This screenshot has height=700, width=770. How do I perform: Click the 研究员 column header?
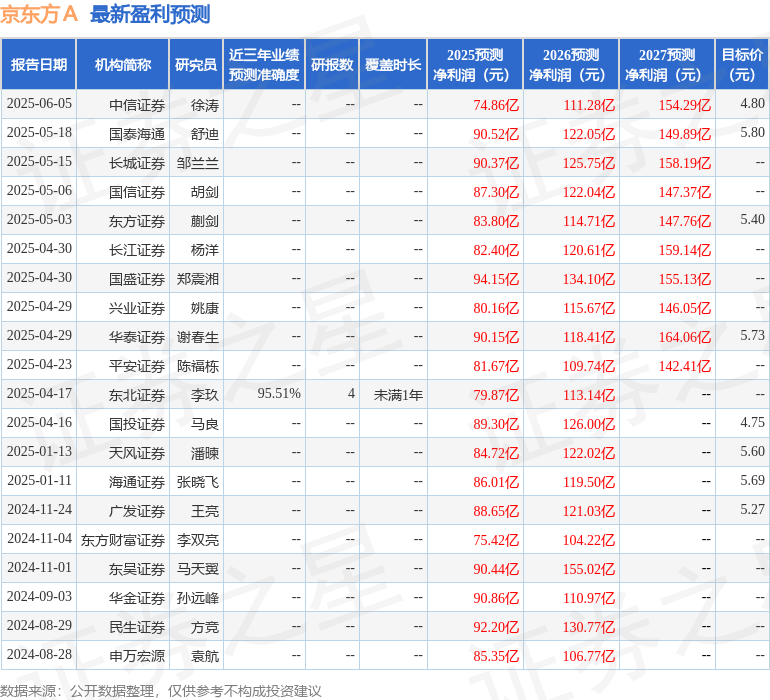(x=196, y=64)
